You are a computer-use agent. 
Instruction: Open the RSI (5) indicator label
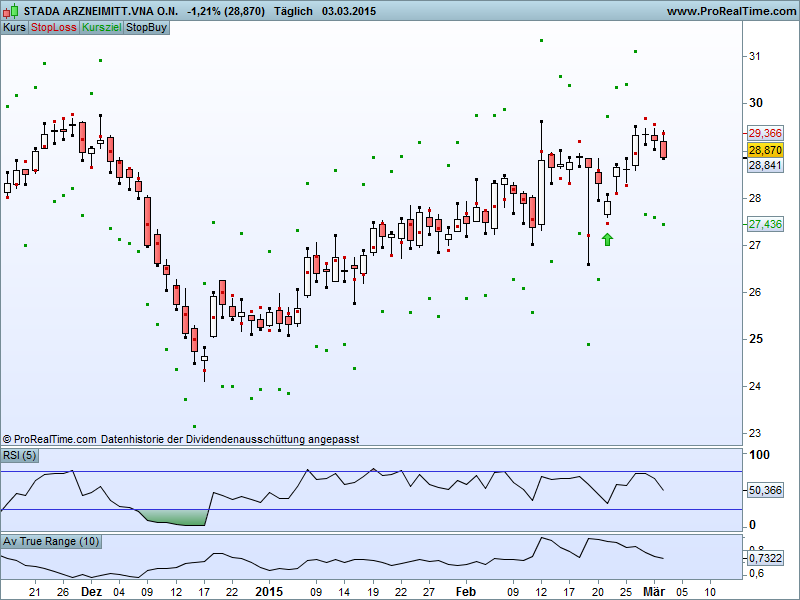22,456
